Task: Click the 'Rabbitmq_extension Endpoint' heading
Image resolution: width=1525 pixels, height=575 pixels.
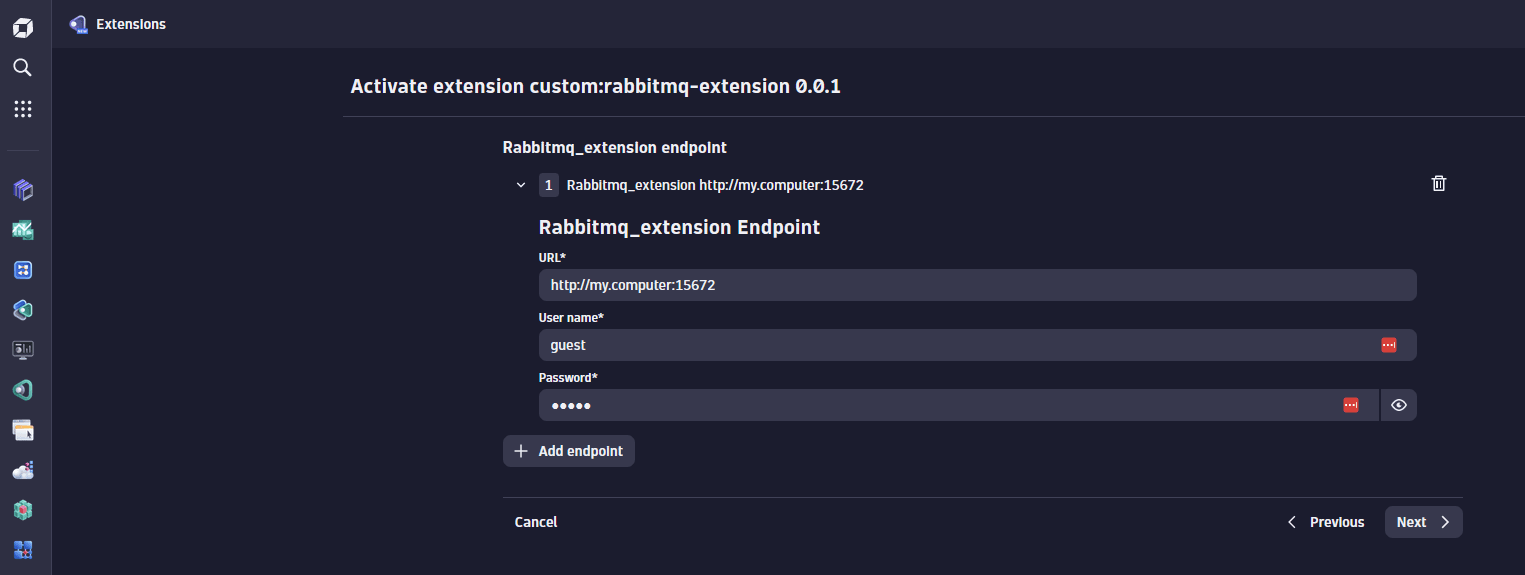Action: [x=679, y=227]
